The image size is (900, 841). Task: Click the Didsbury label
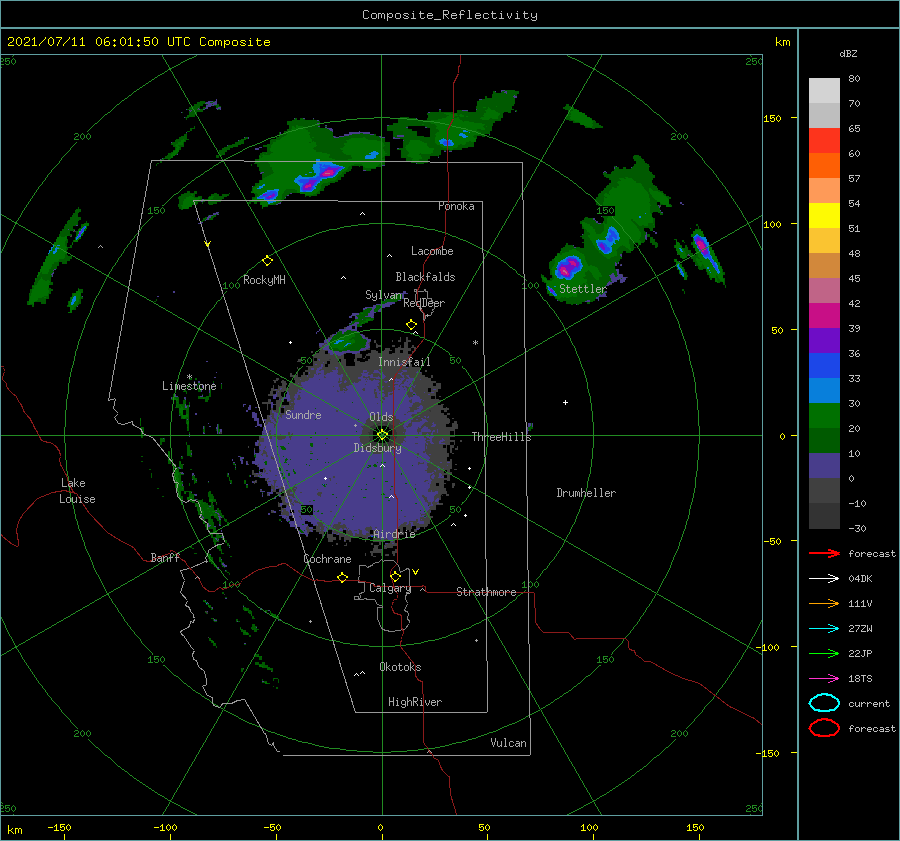pyautogui.click(x=377, y=448)
